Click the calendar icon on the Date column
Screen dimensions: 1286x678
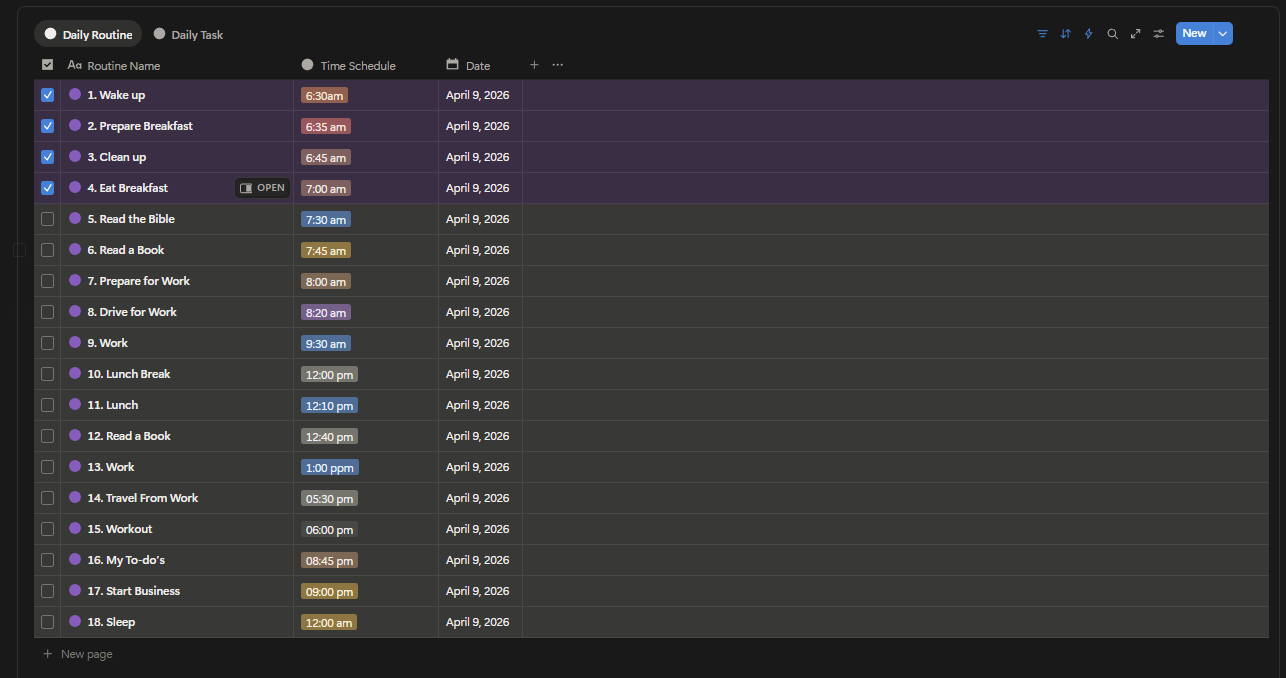452,65
